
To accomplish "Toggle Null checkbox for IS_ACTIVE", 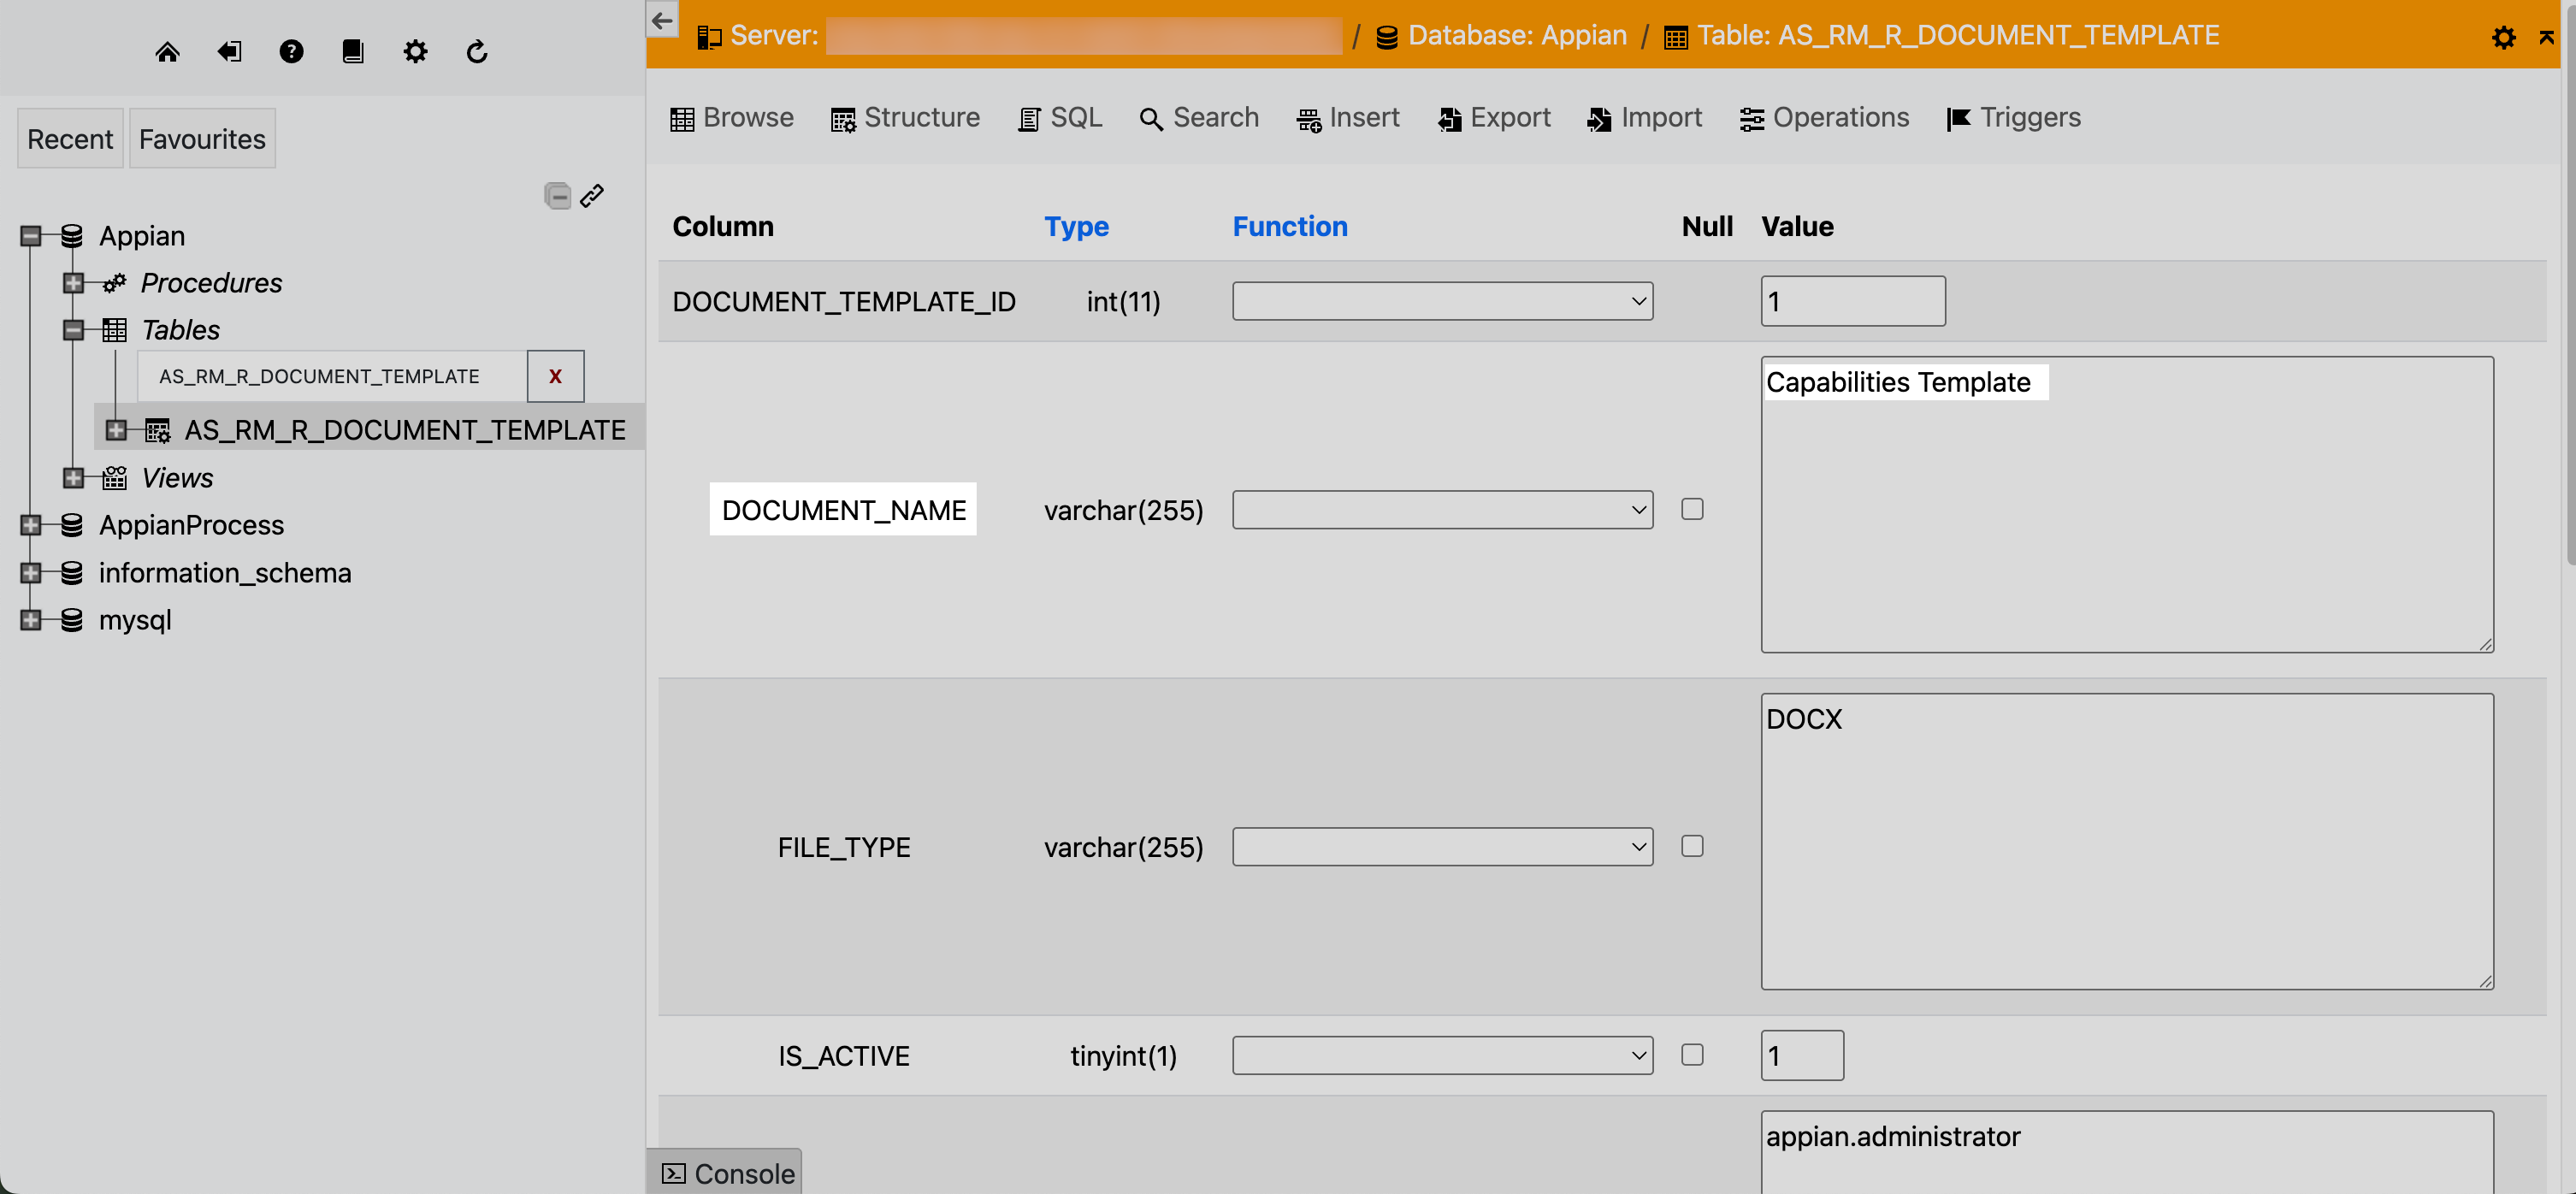I will coord(1692,1055).
